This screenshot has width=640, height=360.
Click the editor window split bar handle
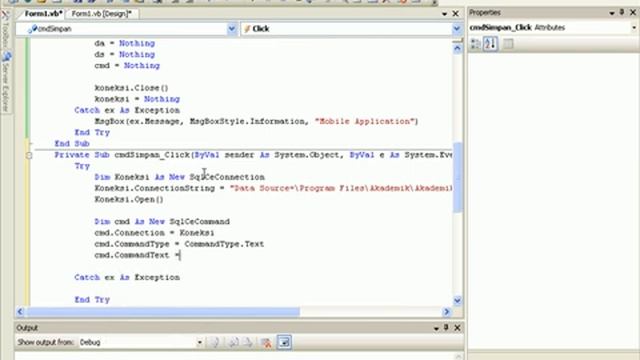457,40
